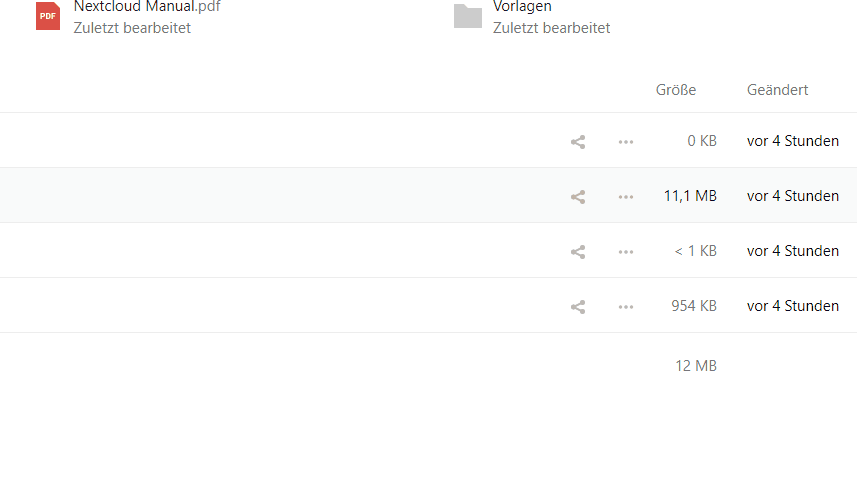The width and height of the screenshot is (857, 481).
Task: Click 'vor 4 Stunden' in the 0 KB row
Action: pos(793,141)
